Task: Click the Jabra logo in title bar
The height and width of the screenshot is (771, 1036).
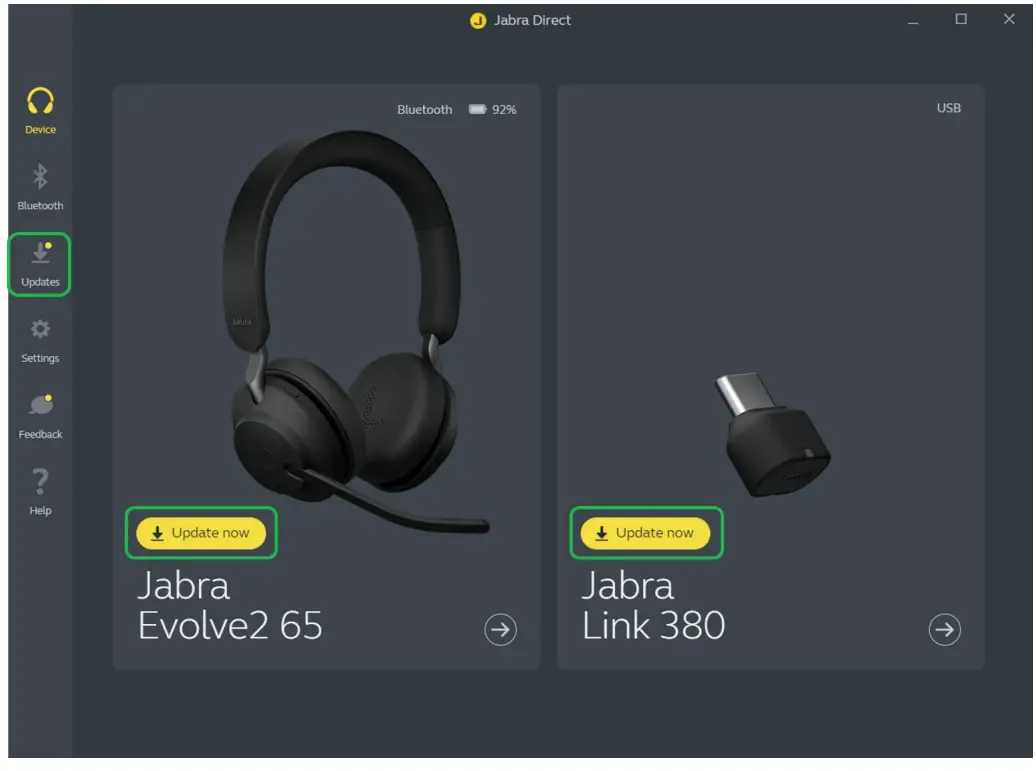Action: (477, 20)
